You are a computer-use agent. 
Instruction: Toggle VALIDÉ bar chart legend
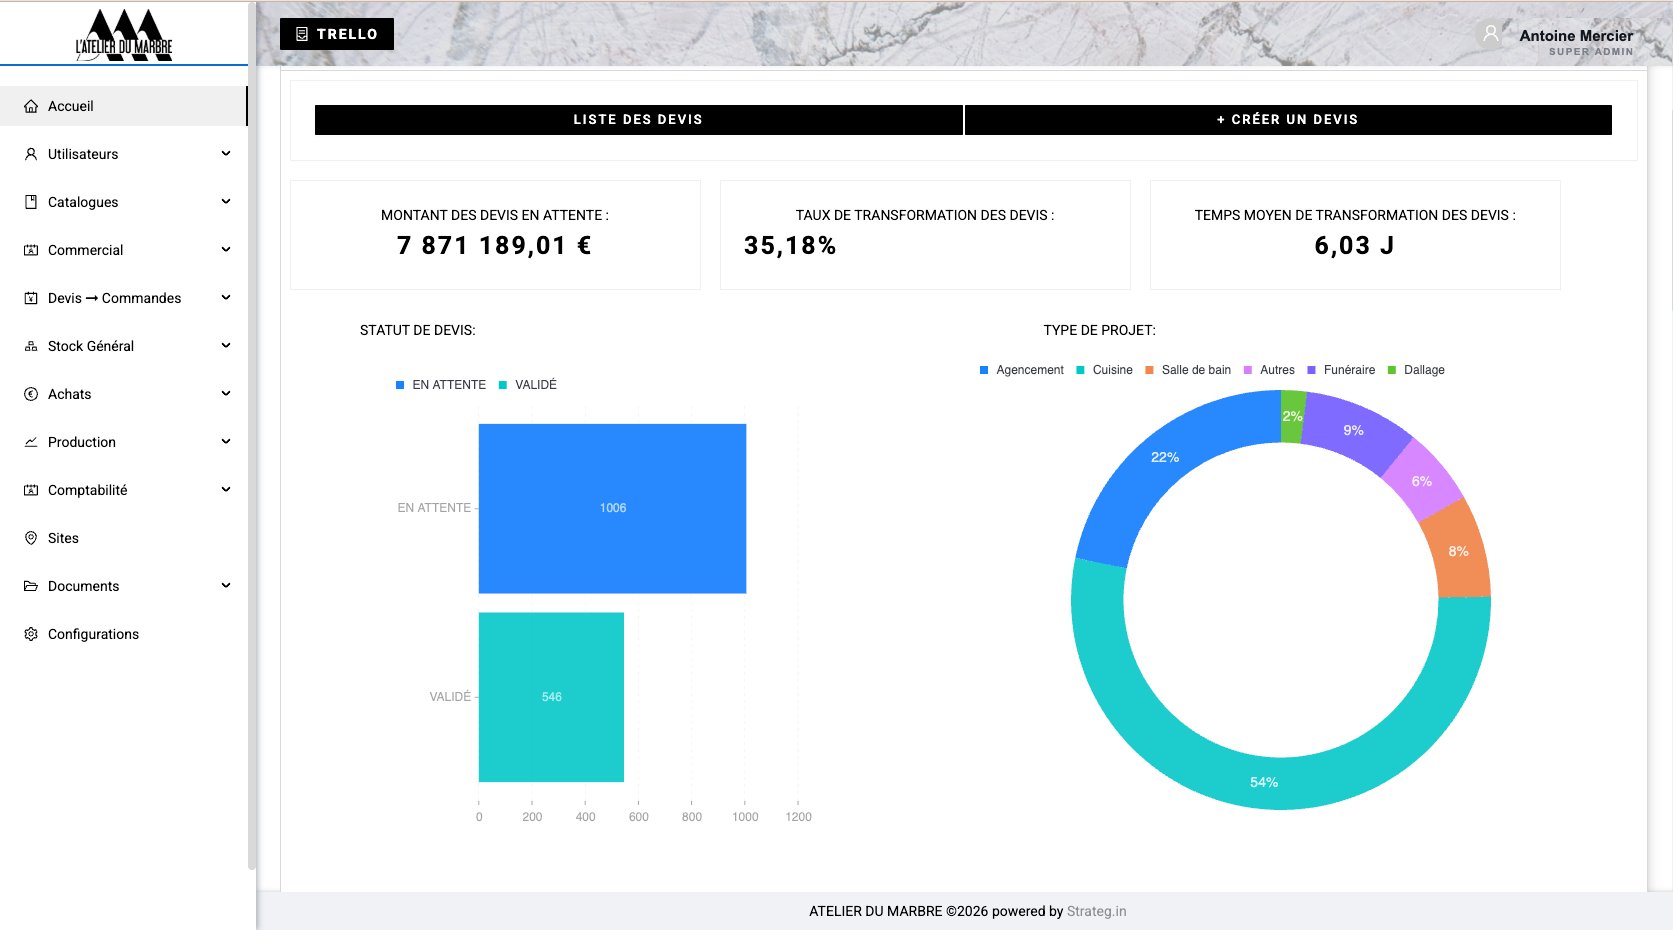pos(528,385)
